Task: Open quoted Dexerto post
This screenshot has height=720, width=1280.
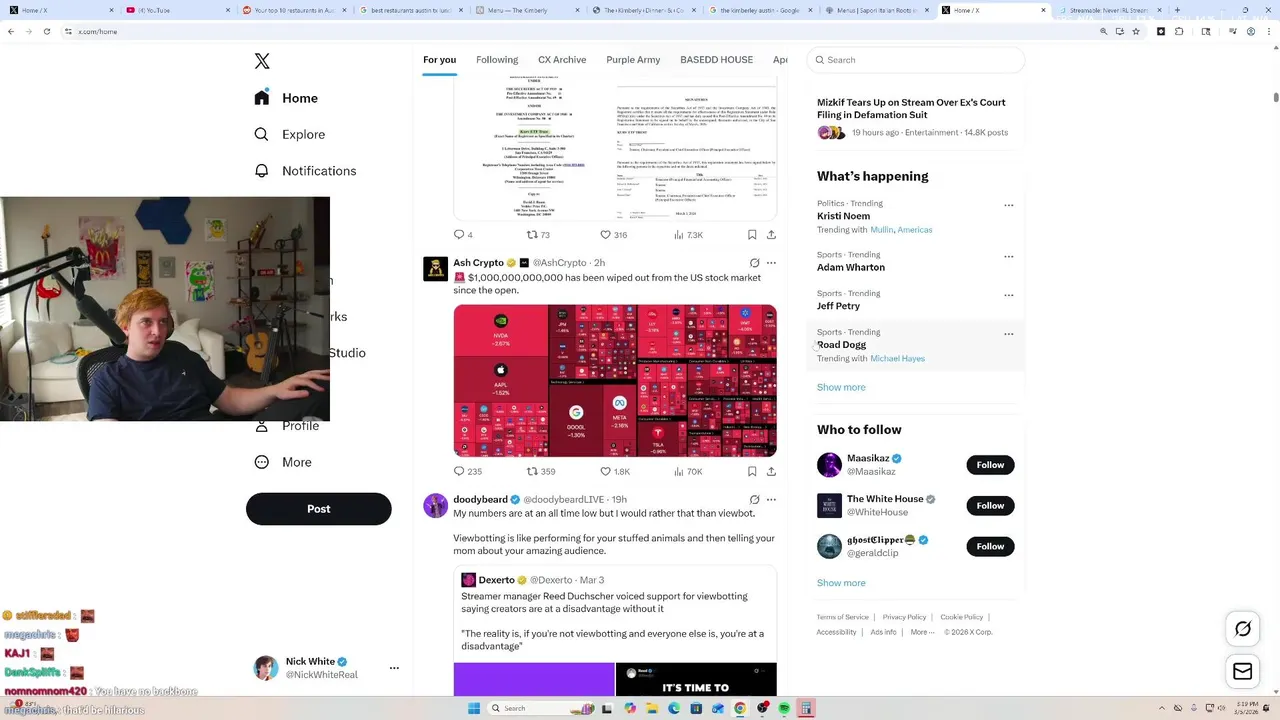Action: tap(615, 630)
